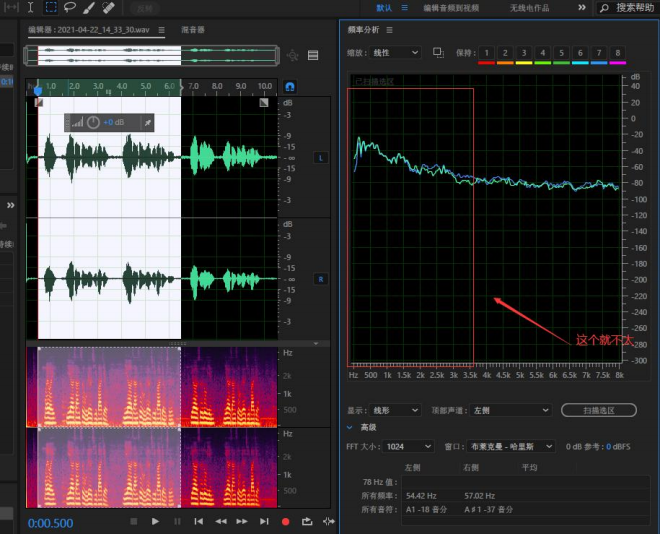The image size is (660, 534).
Task: Toggle hold button 3
Action: coord(524,53)
